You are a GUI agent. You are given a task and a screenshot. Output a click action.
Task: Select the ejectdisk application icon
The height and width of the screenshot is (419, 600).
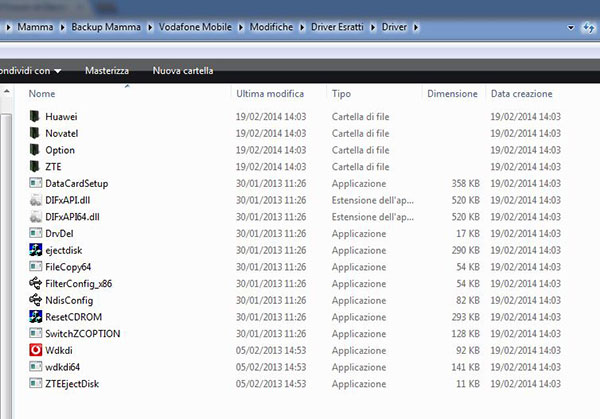(x=35, y=250)
